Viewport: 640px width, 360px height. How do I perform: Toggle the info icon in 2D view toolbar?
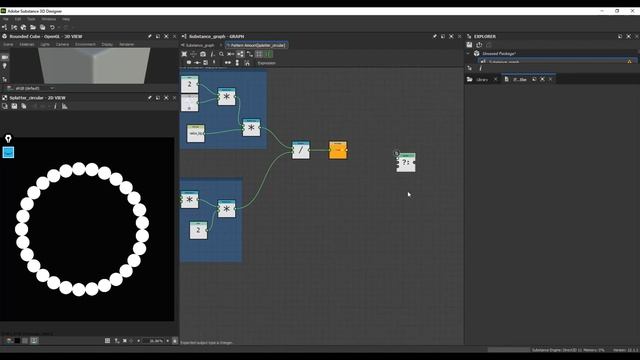click(55, 106)
